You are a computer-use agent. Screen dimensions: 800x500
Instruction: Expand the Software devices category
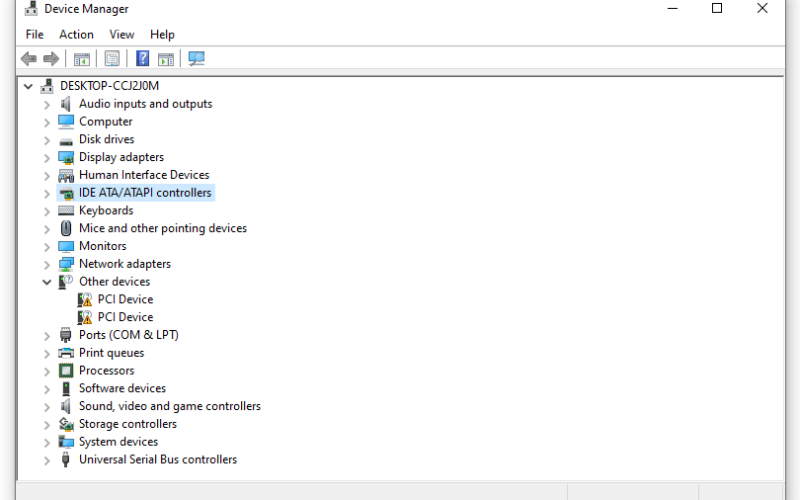pos(47,389)
